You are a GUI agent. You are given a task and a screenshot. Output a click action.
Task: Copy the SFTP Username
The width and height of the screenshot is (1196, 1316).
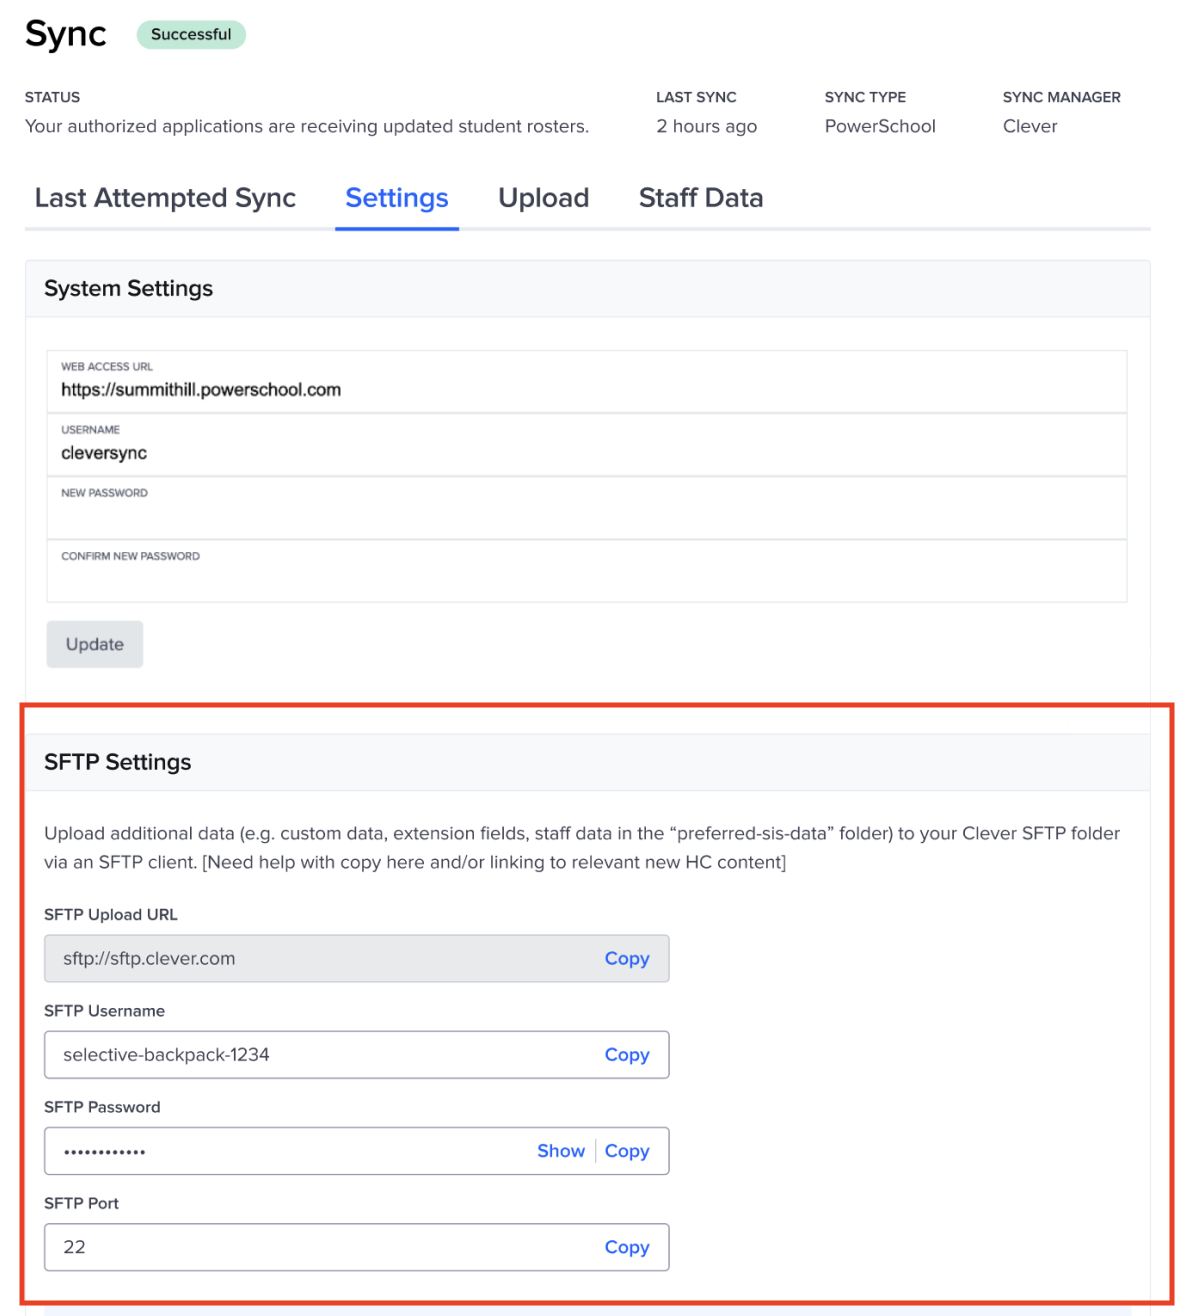click(626, 1054)
